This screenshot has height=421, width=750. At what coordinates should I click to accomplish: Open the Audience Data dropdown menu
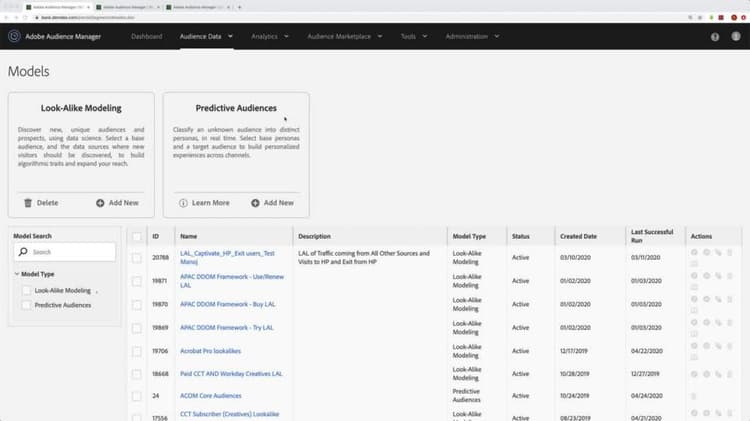tap(206, 36)
